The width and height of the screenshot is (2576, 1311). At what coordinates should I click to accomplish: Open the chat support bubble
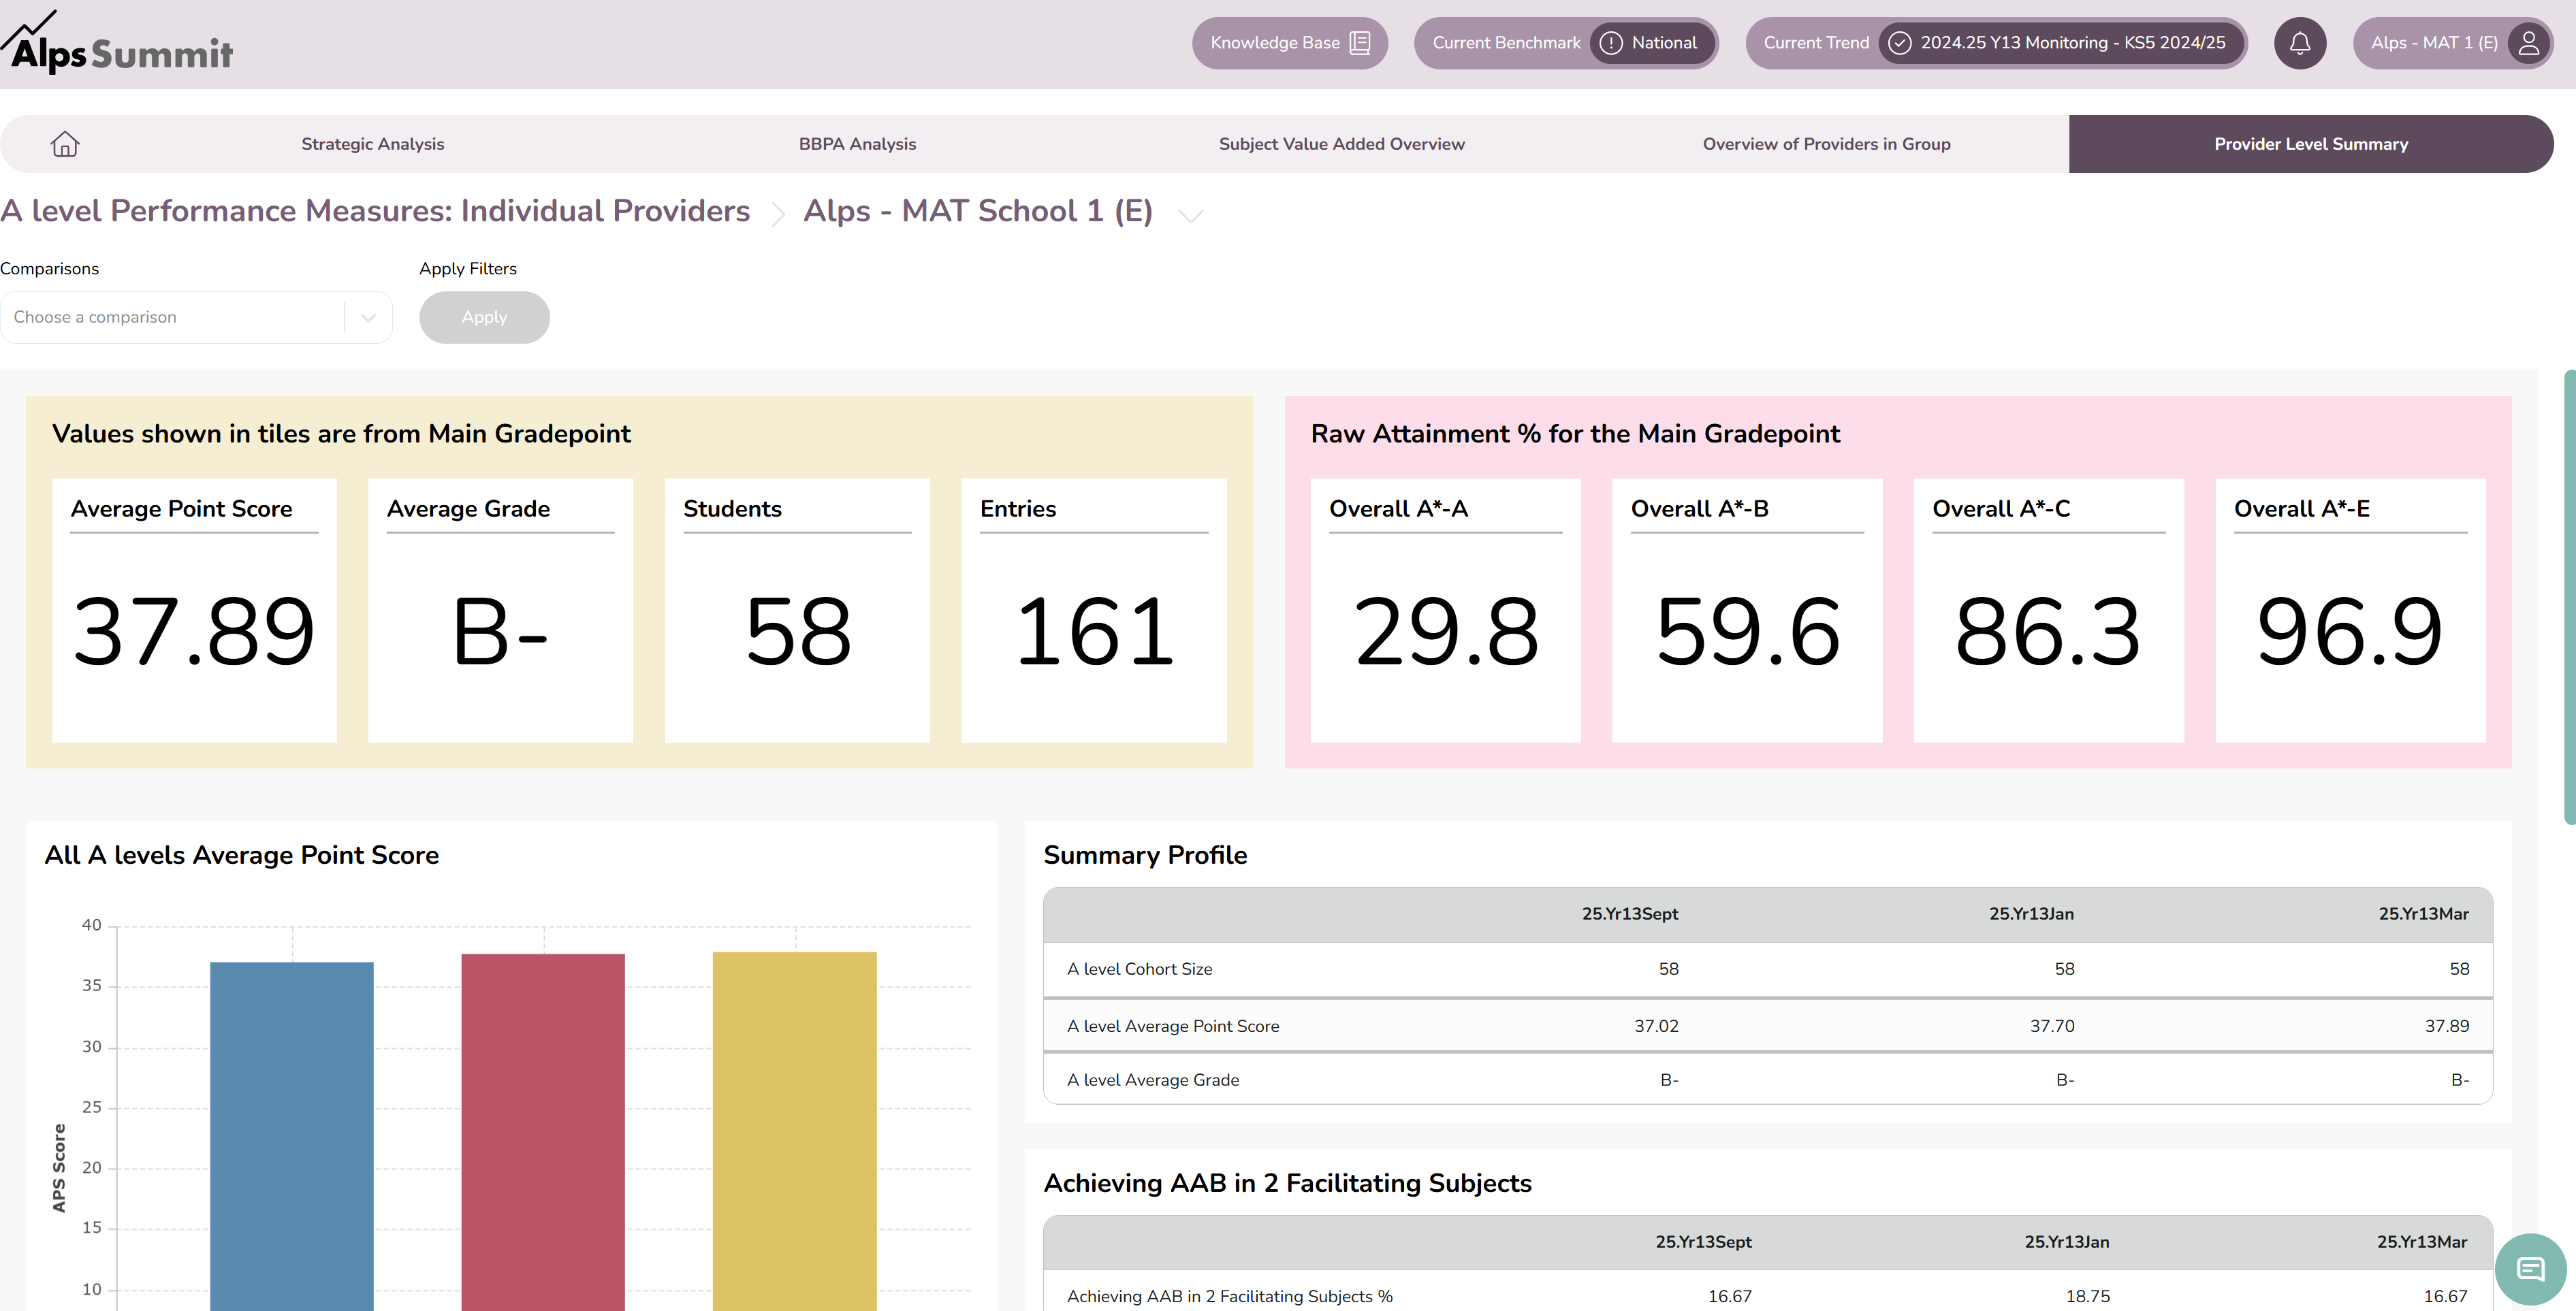(2530, 1270)
